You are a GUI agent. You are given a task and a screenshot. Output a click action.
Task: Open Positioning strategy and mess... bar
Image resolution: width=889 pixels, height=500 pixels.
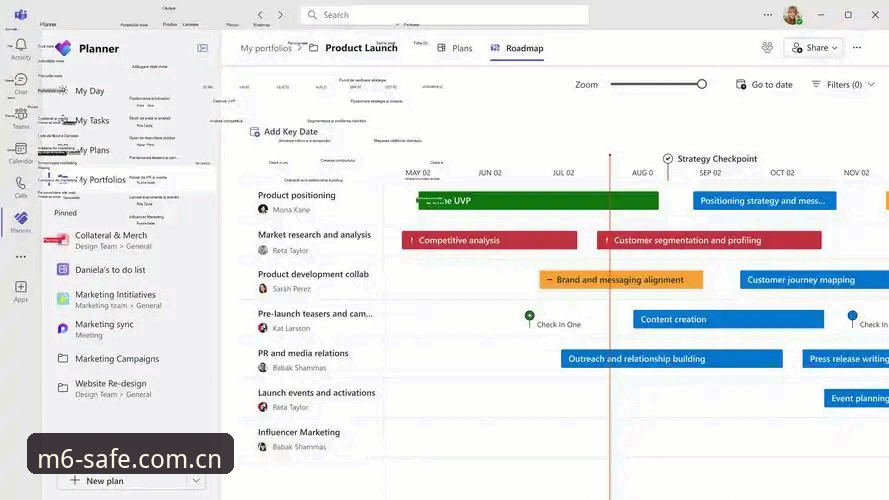click(764, 201)
